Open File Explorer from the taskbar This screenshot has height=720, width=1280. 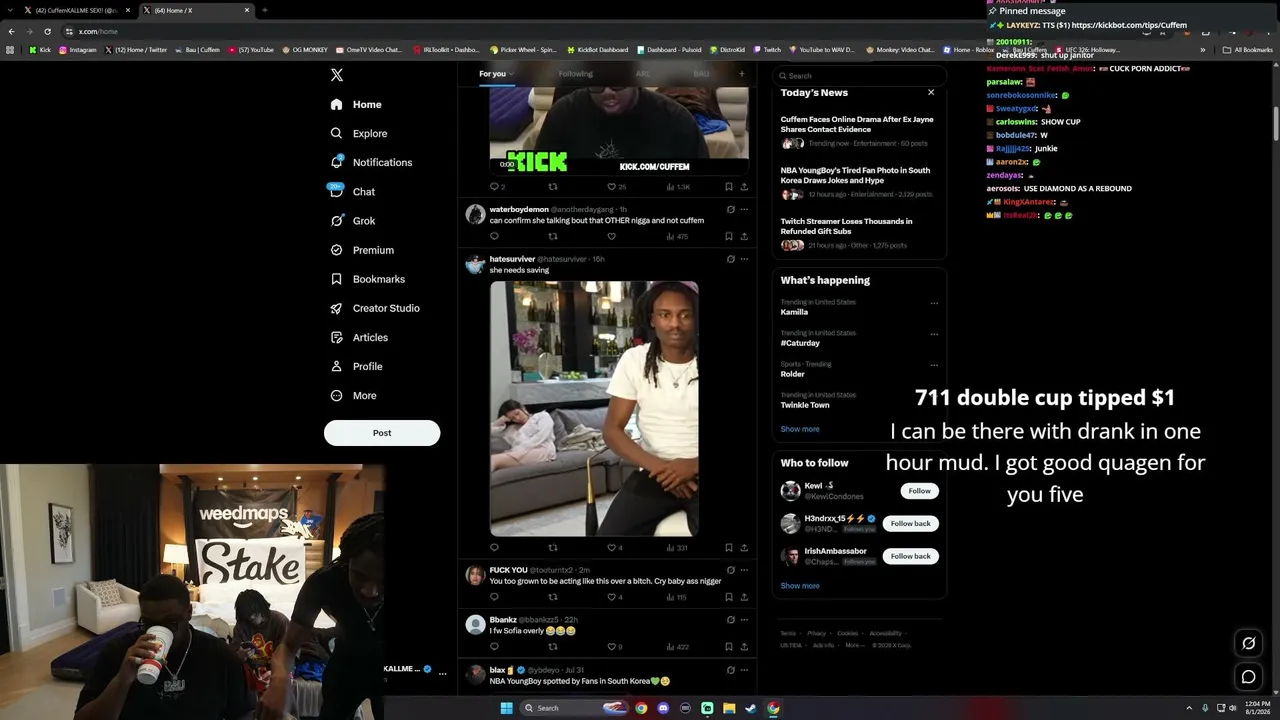click(729, 708)
